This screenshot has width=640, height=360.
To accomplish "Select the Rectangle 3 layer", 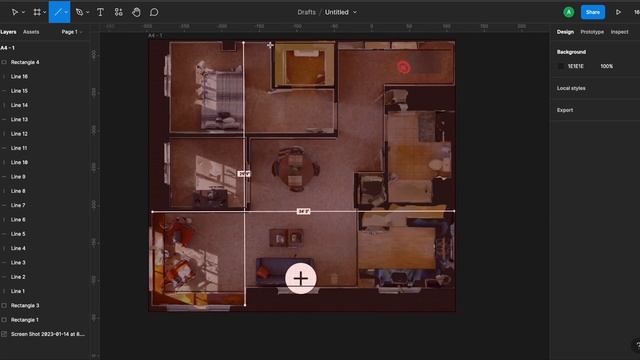I will point(25,305).
